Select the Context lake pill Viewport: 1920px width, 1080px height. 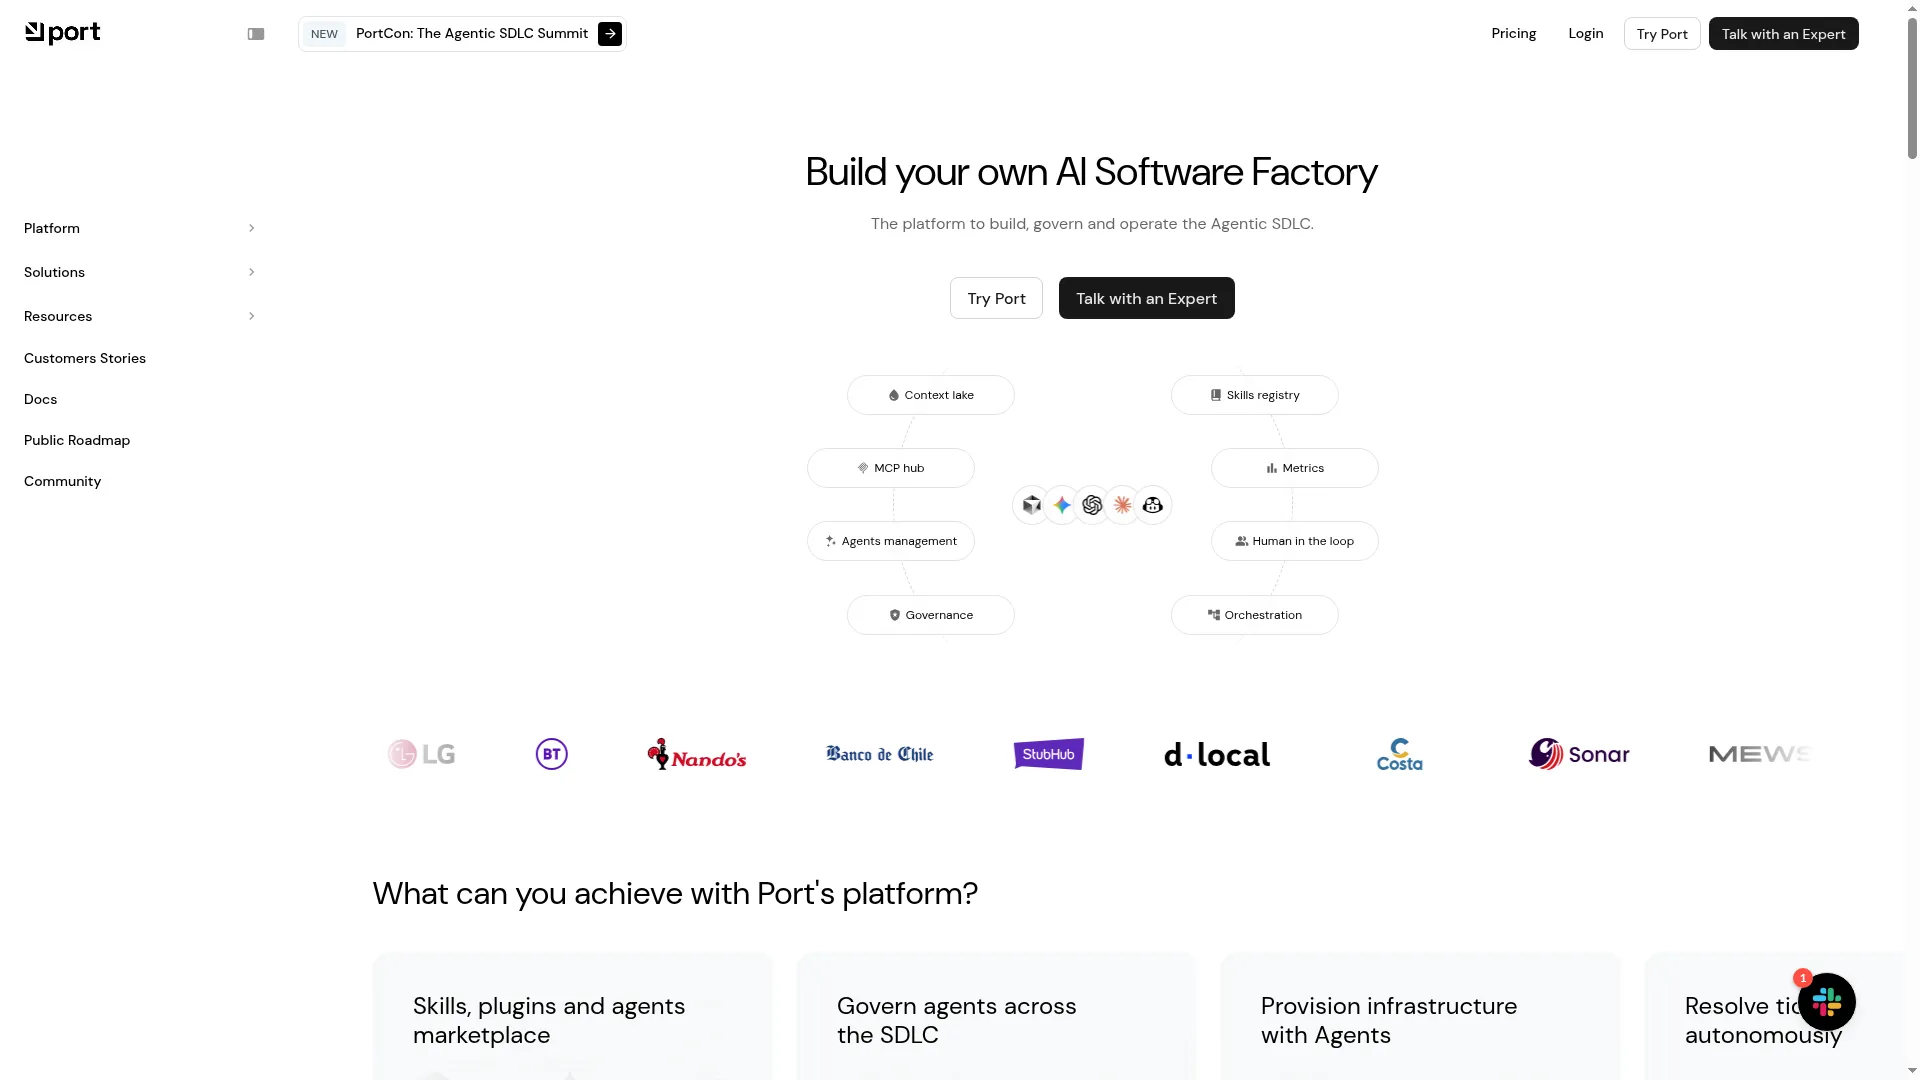point(931,395)
